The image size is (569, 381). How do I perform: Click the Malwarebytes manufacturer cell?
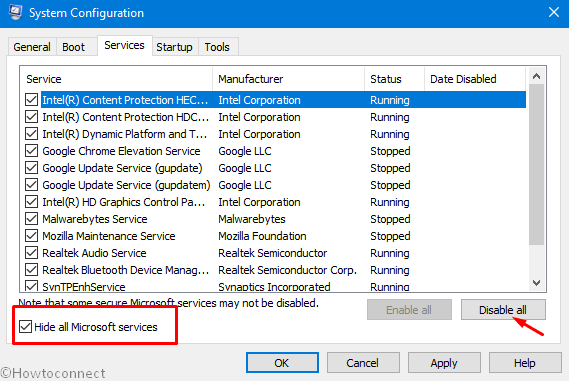point(252,219)
